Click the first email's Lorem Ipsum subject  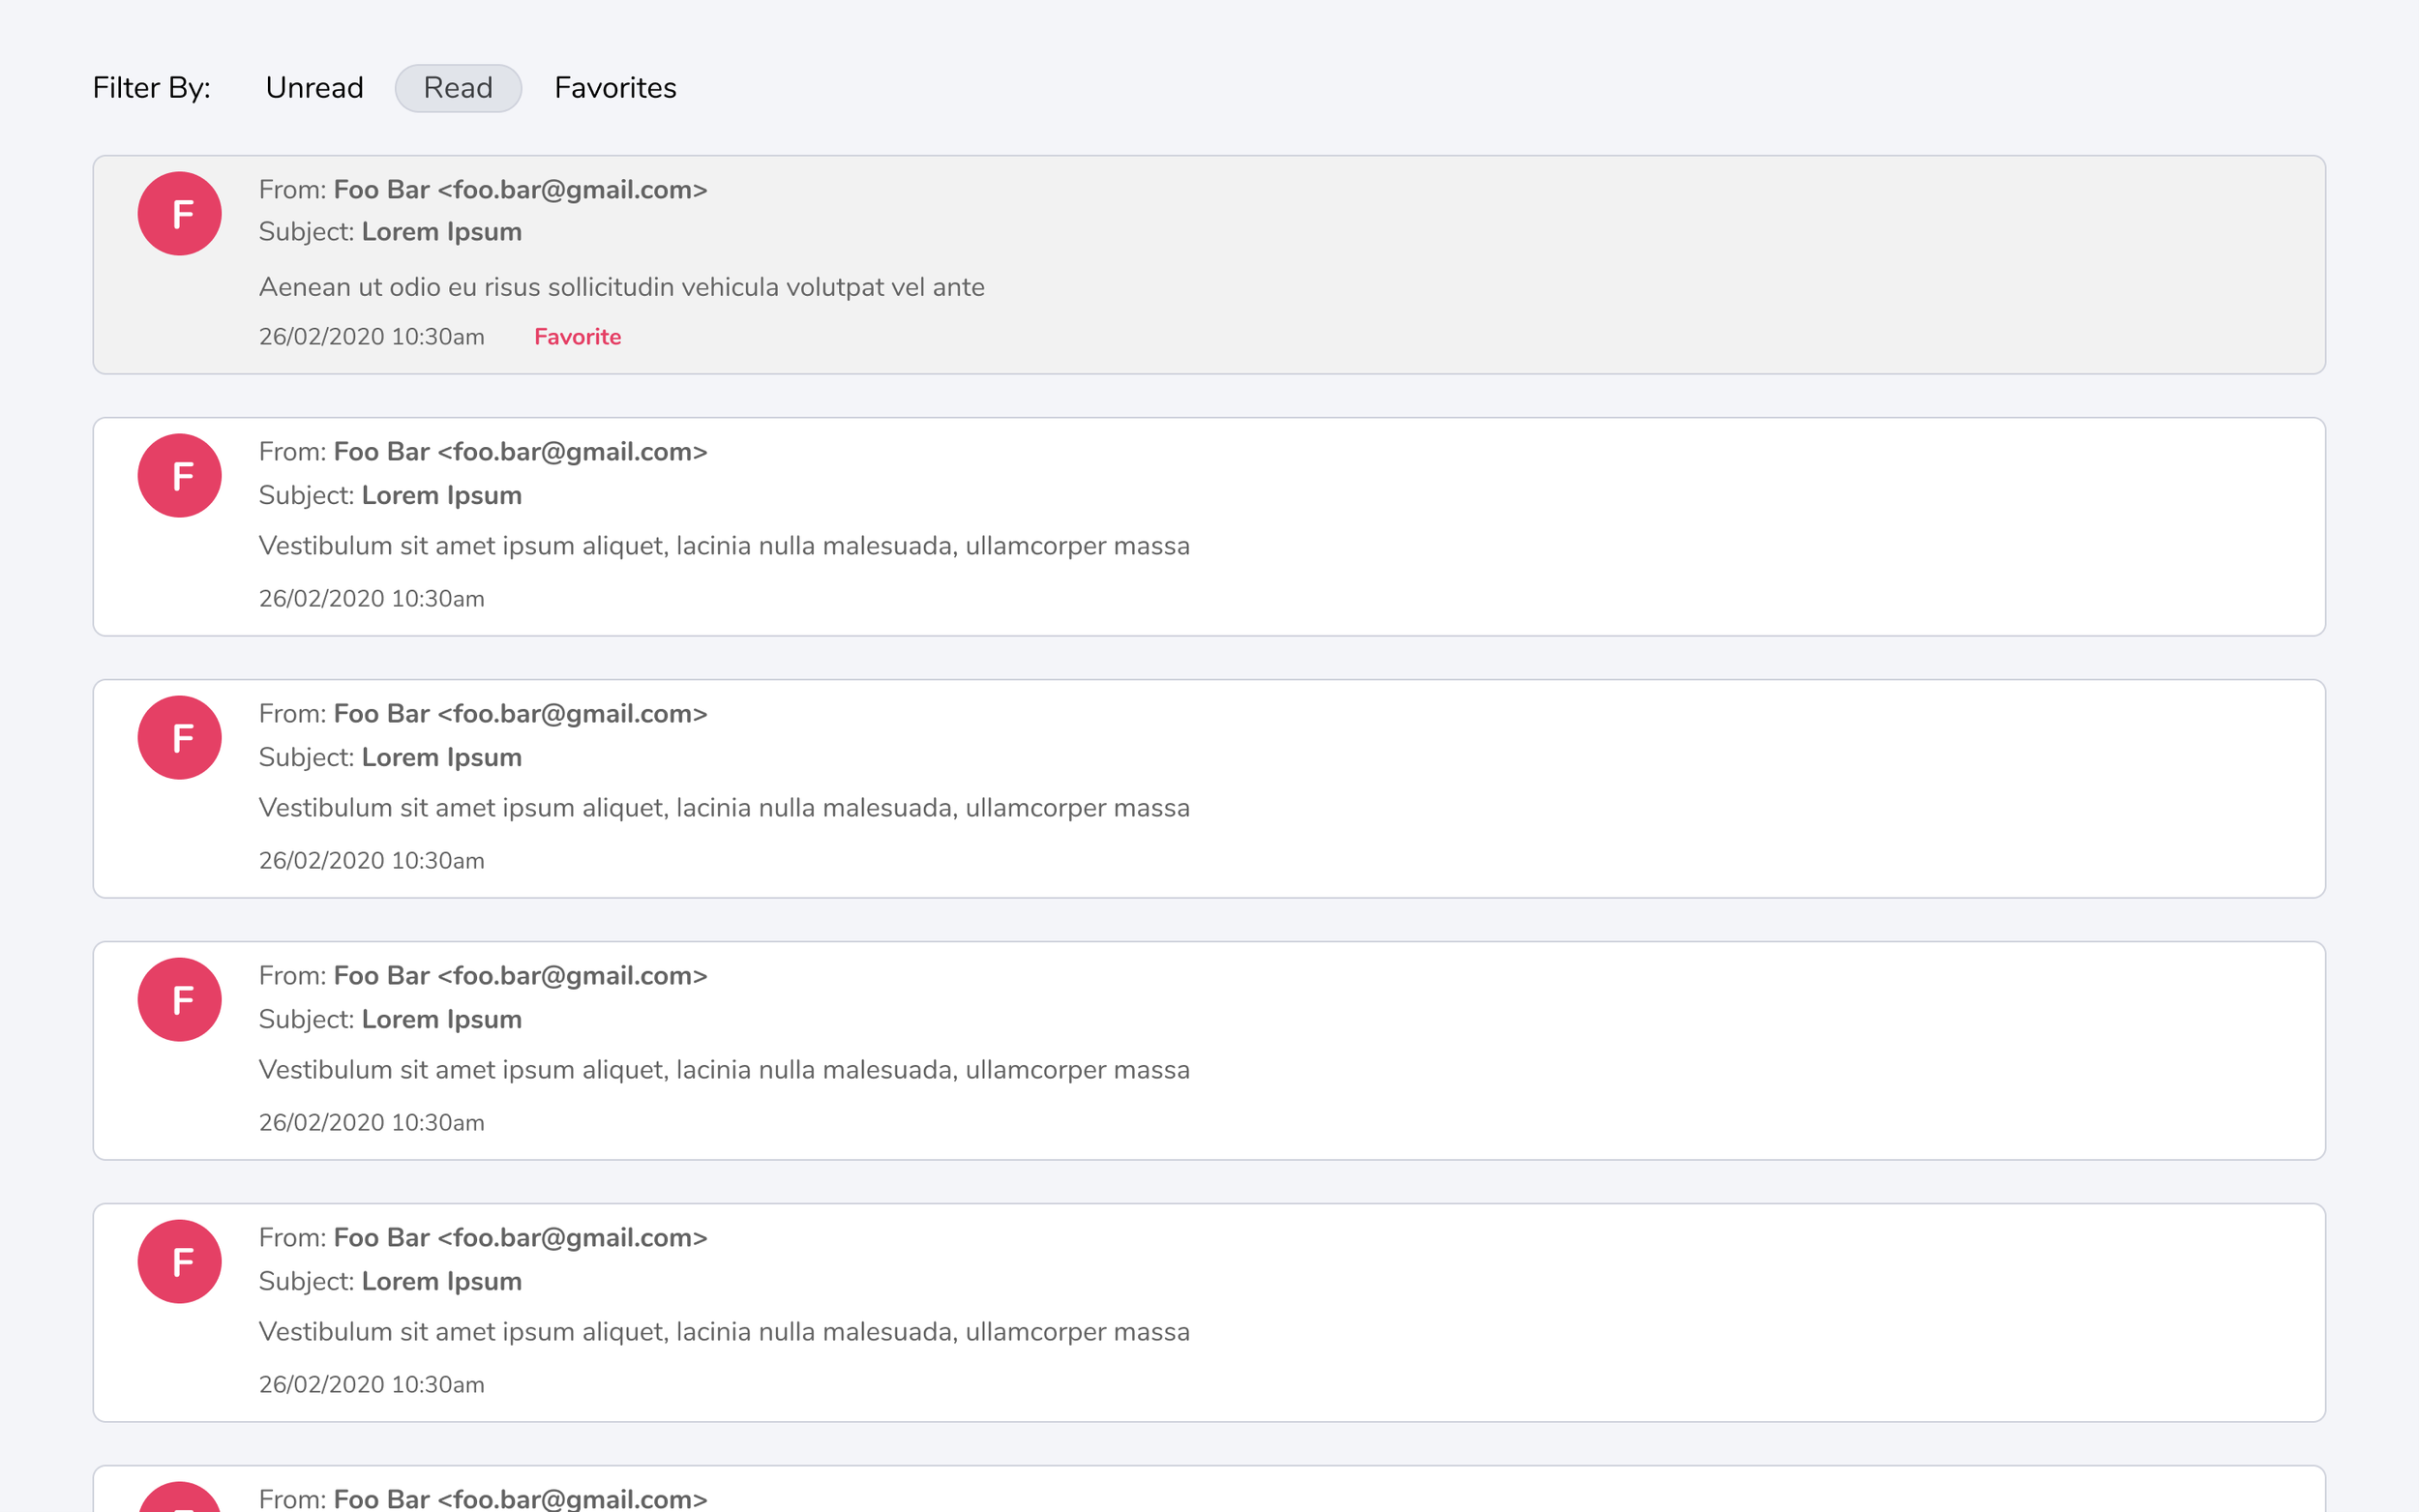coord(441,232)
